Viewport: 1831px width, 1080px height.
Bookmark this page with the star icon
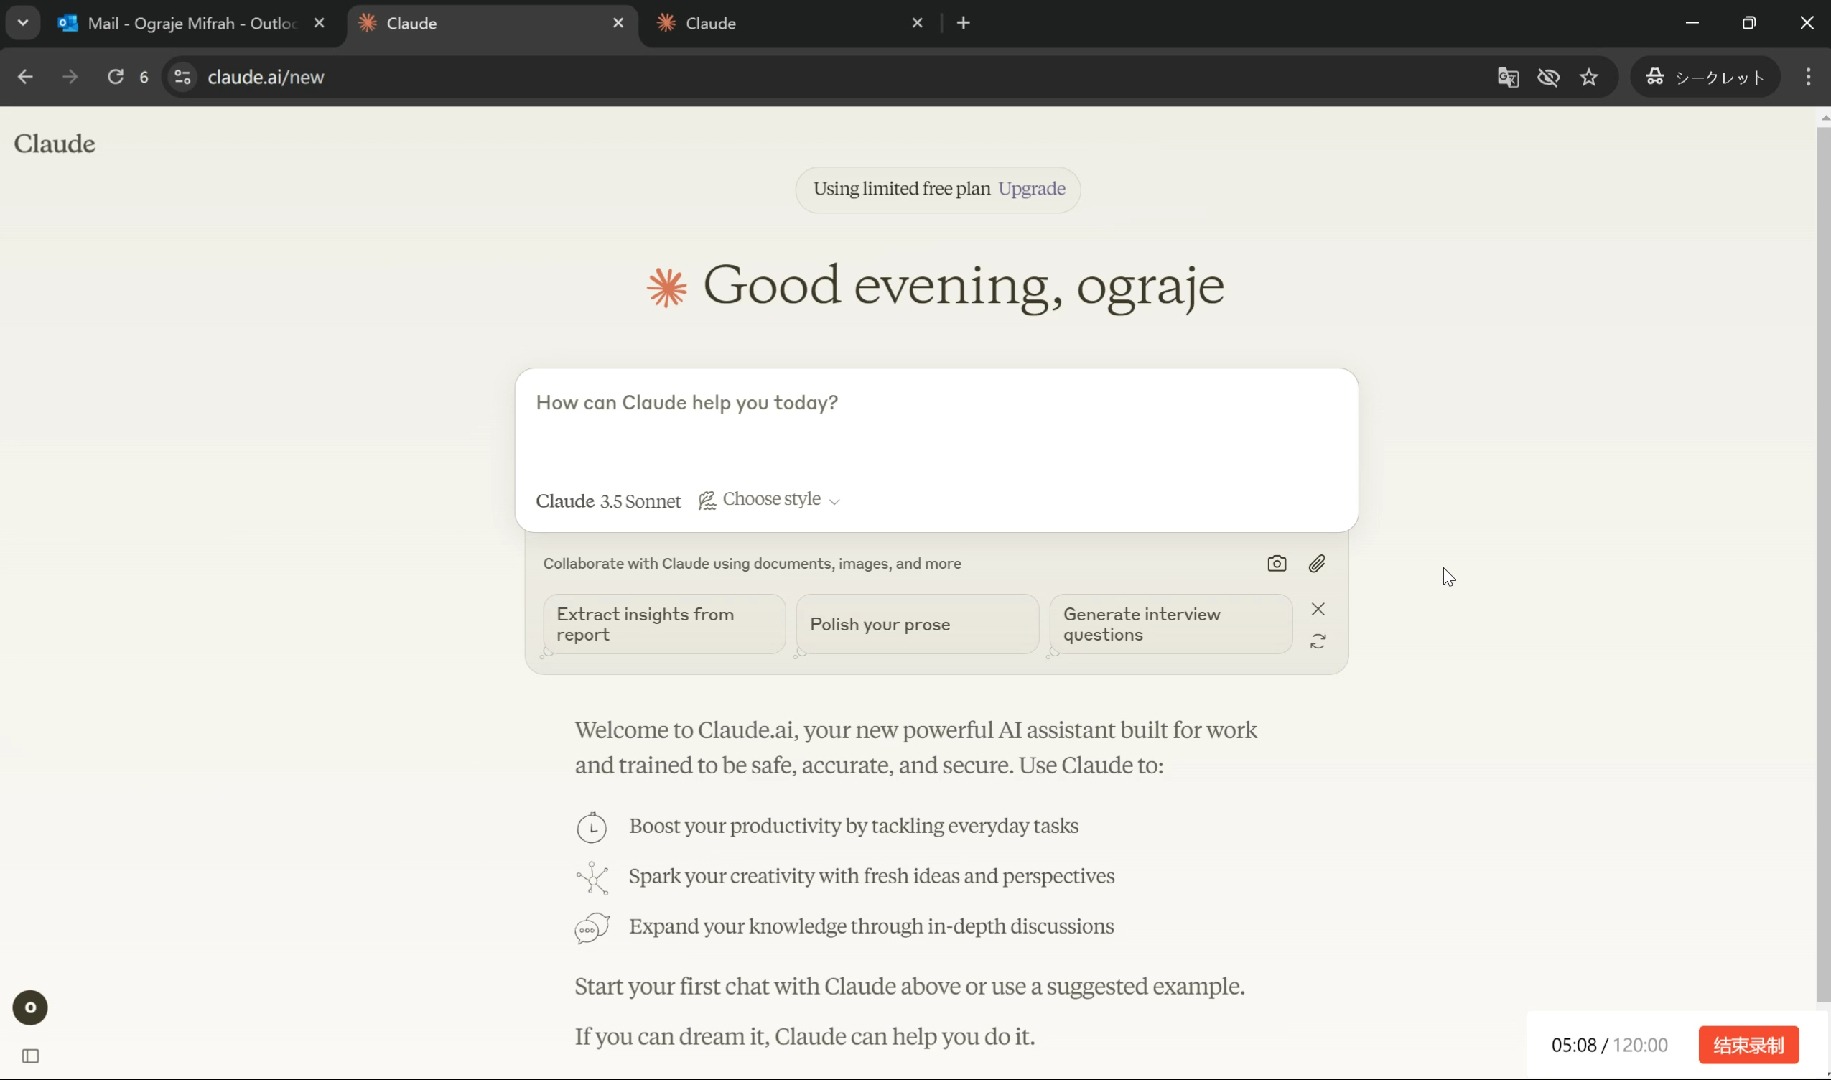pos(1589,77)
